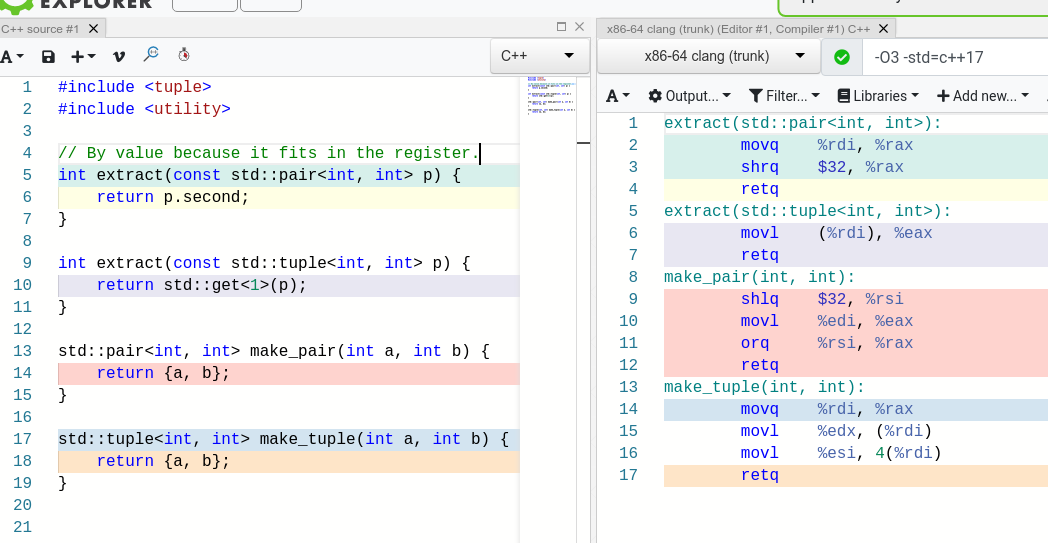Image resolution: width=1048 pixels, height=543 pixels.
Task: Close the C++ source #1 tab
Action: coord(94,29)
